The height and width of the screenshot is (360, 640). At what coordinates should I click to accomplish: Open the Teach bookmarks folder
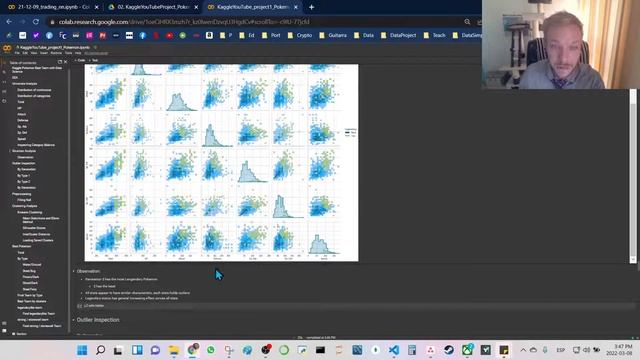pos(435,36)
